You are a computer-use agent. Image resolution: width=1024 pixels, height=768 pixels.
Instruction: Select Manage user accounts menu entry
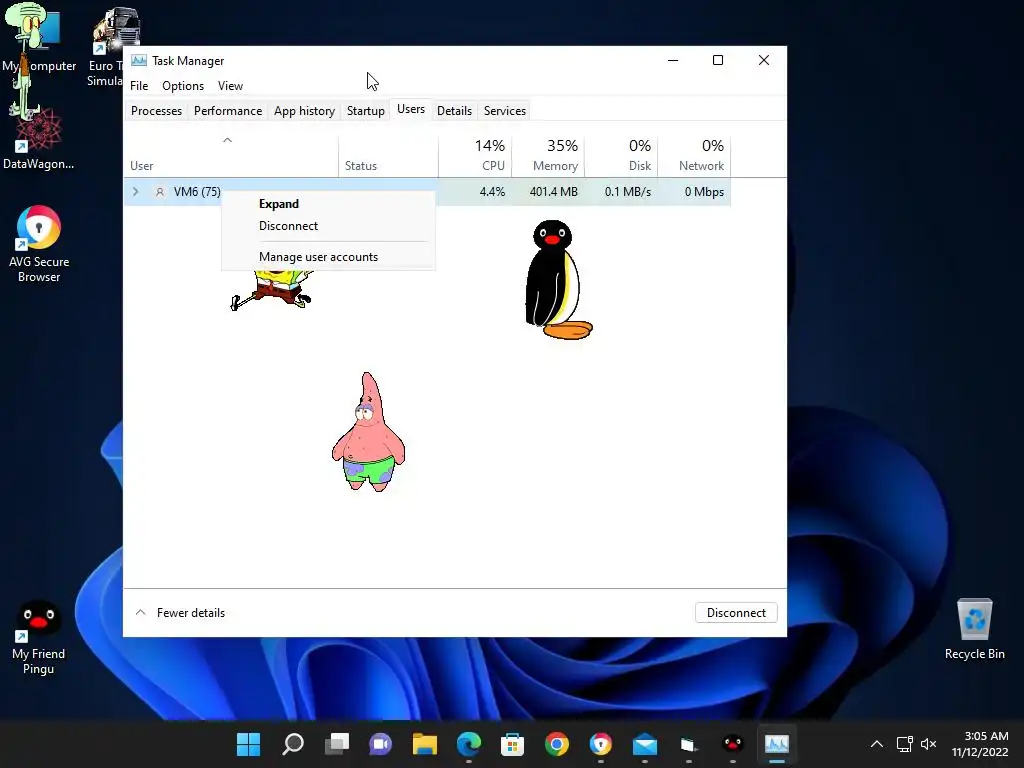[x=328, y=257]
